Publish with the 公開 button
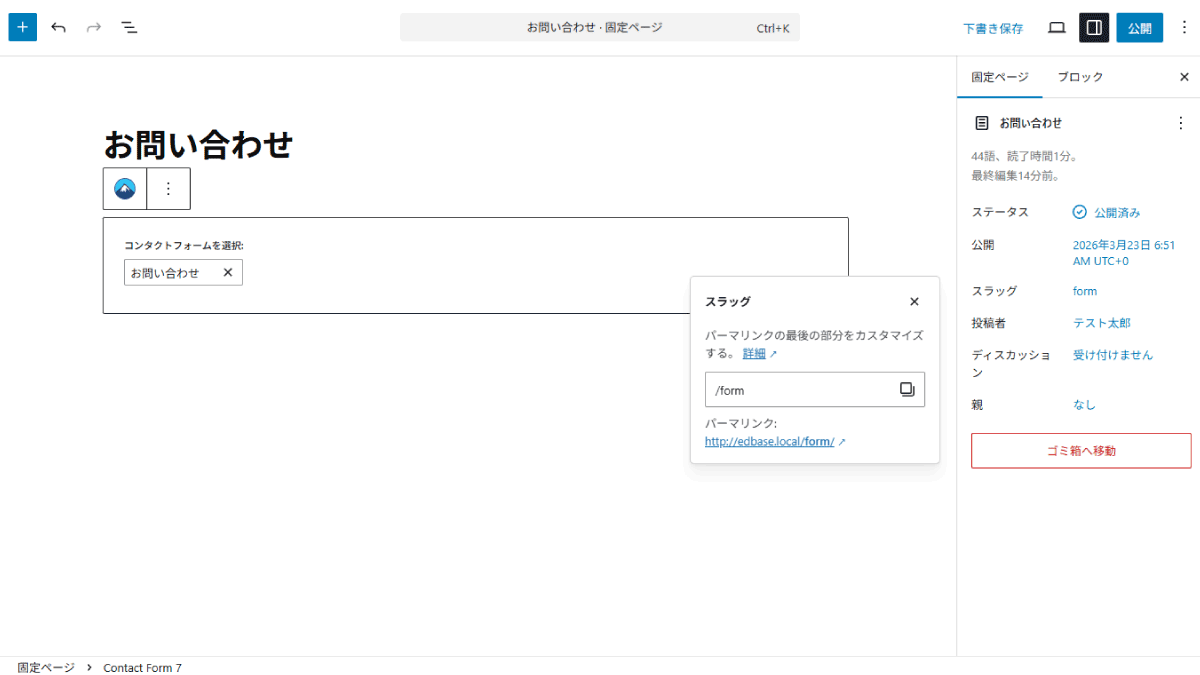Screen dimensions: 1200x675 [1139, 27]
